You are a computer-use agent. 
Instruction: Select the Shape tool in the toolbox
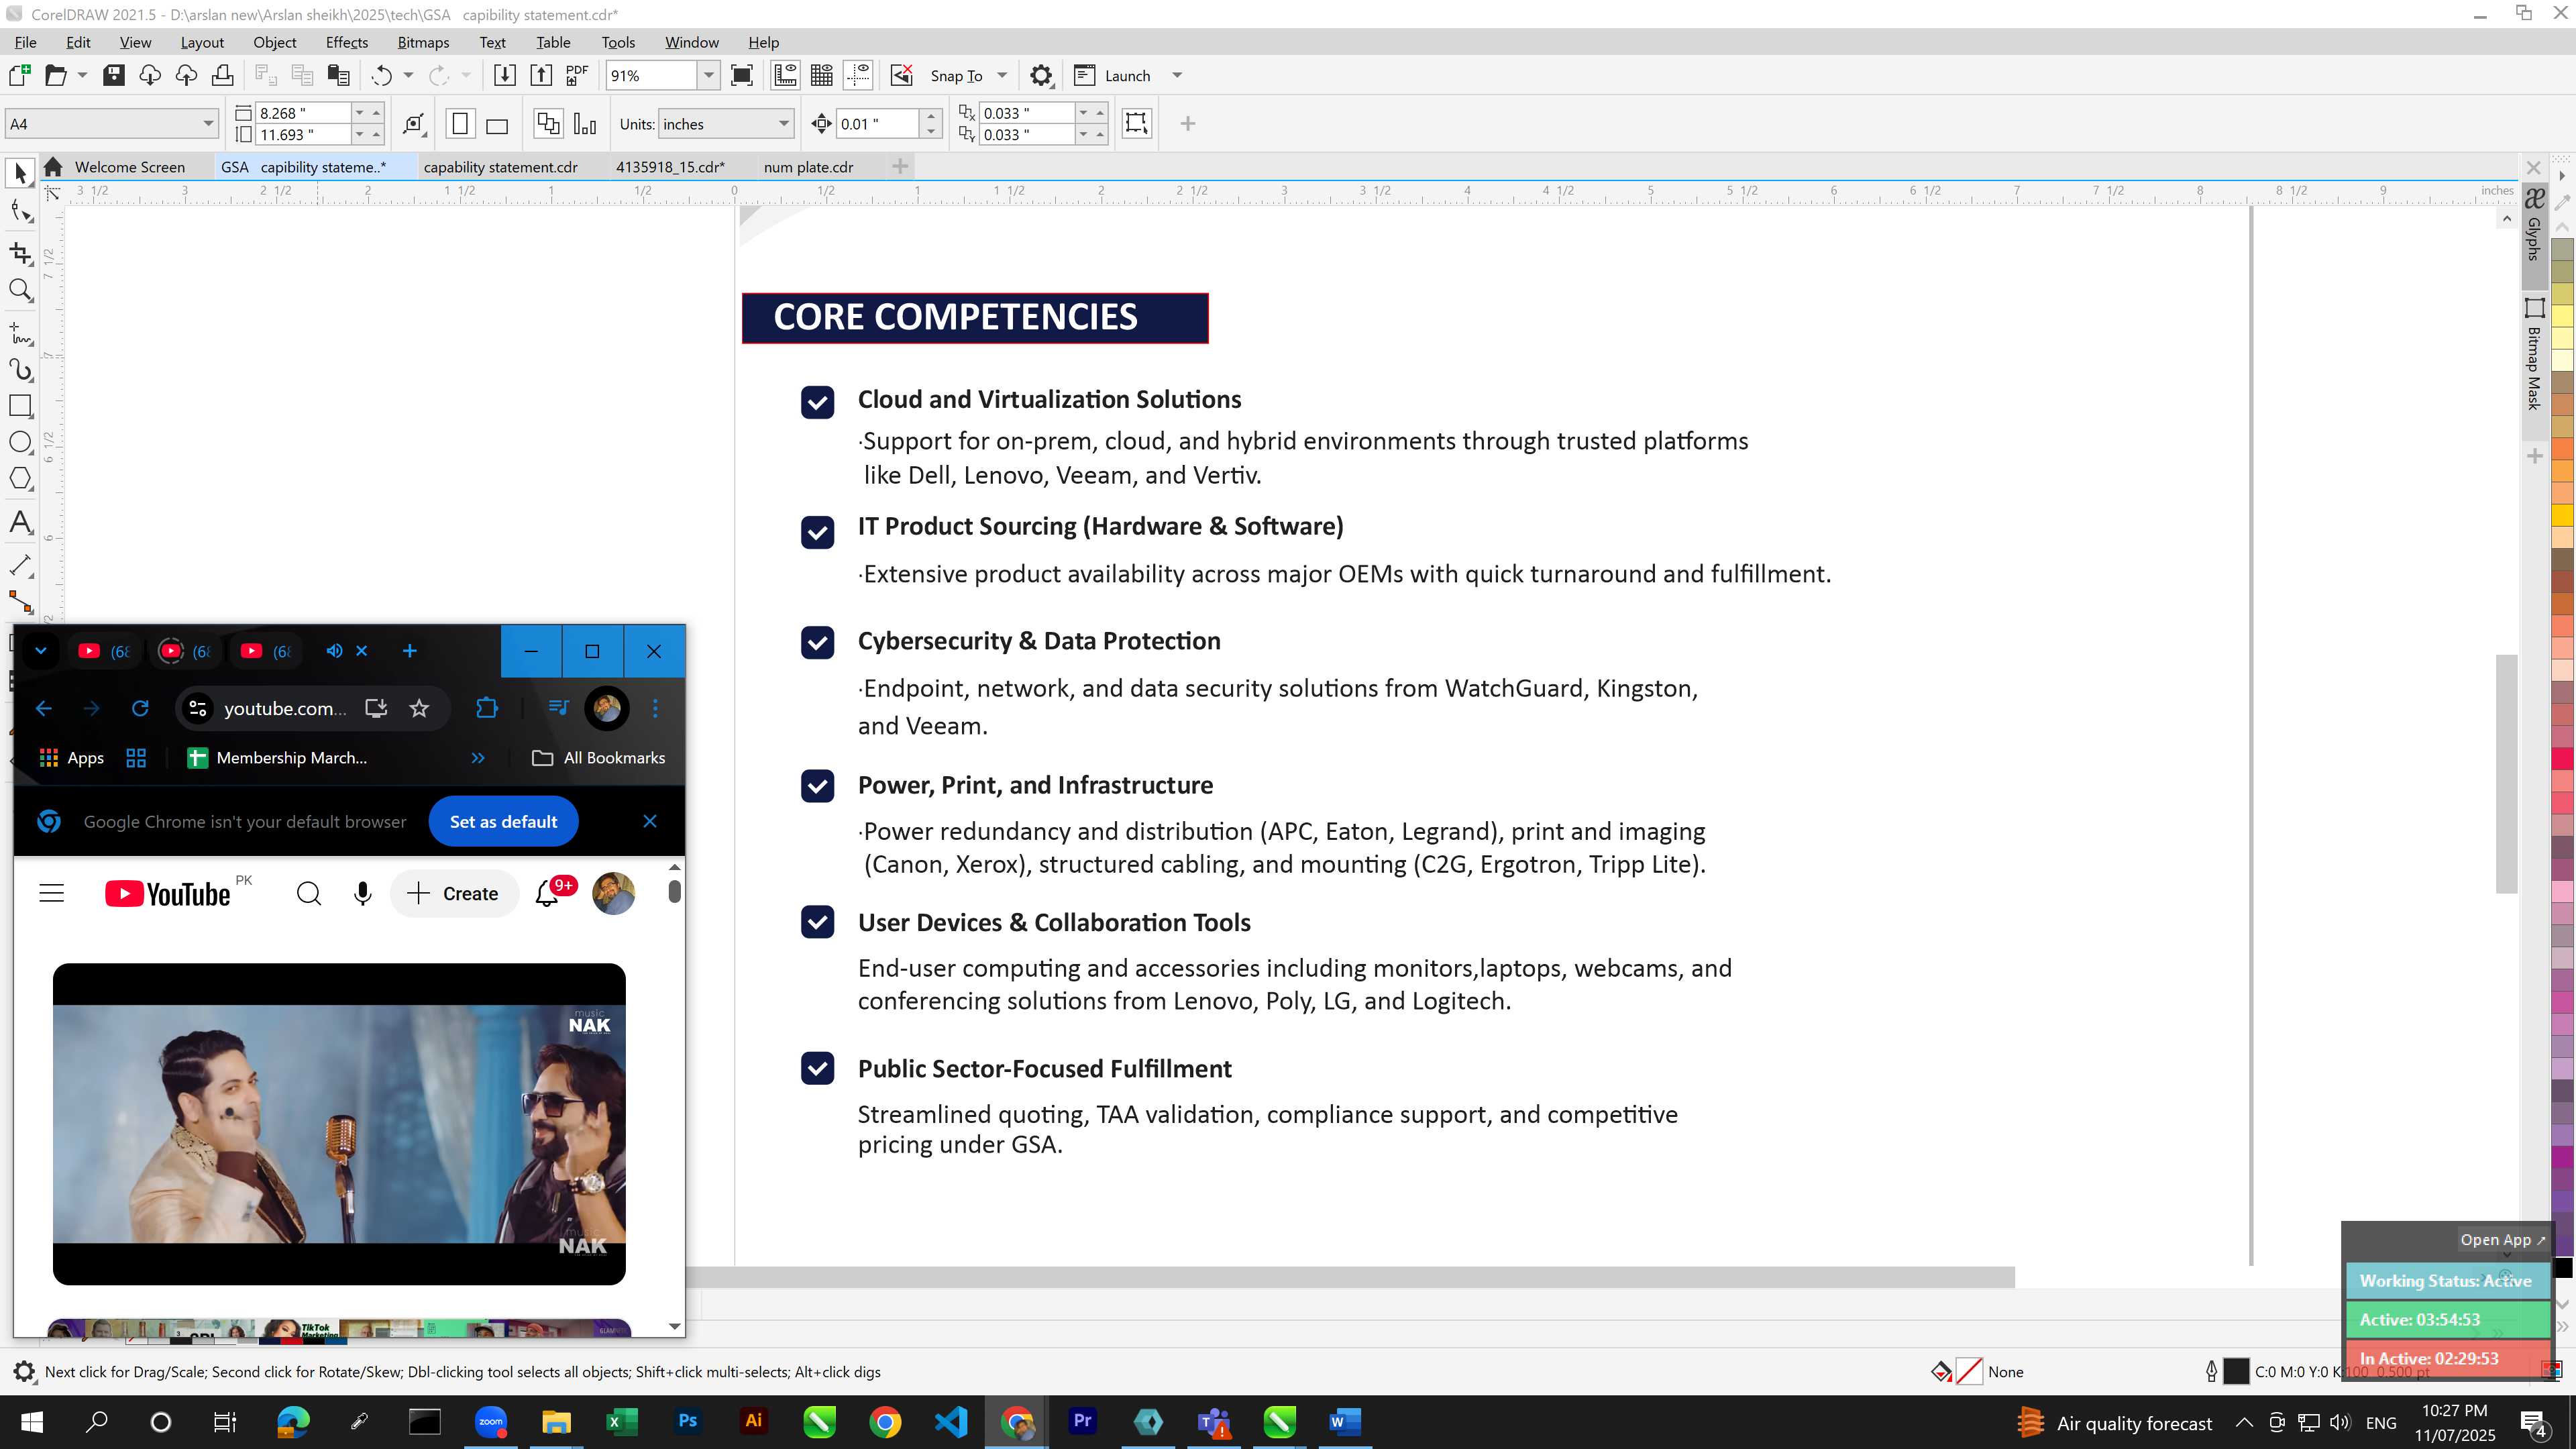tap(20, 211)
